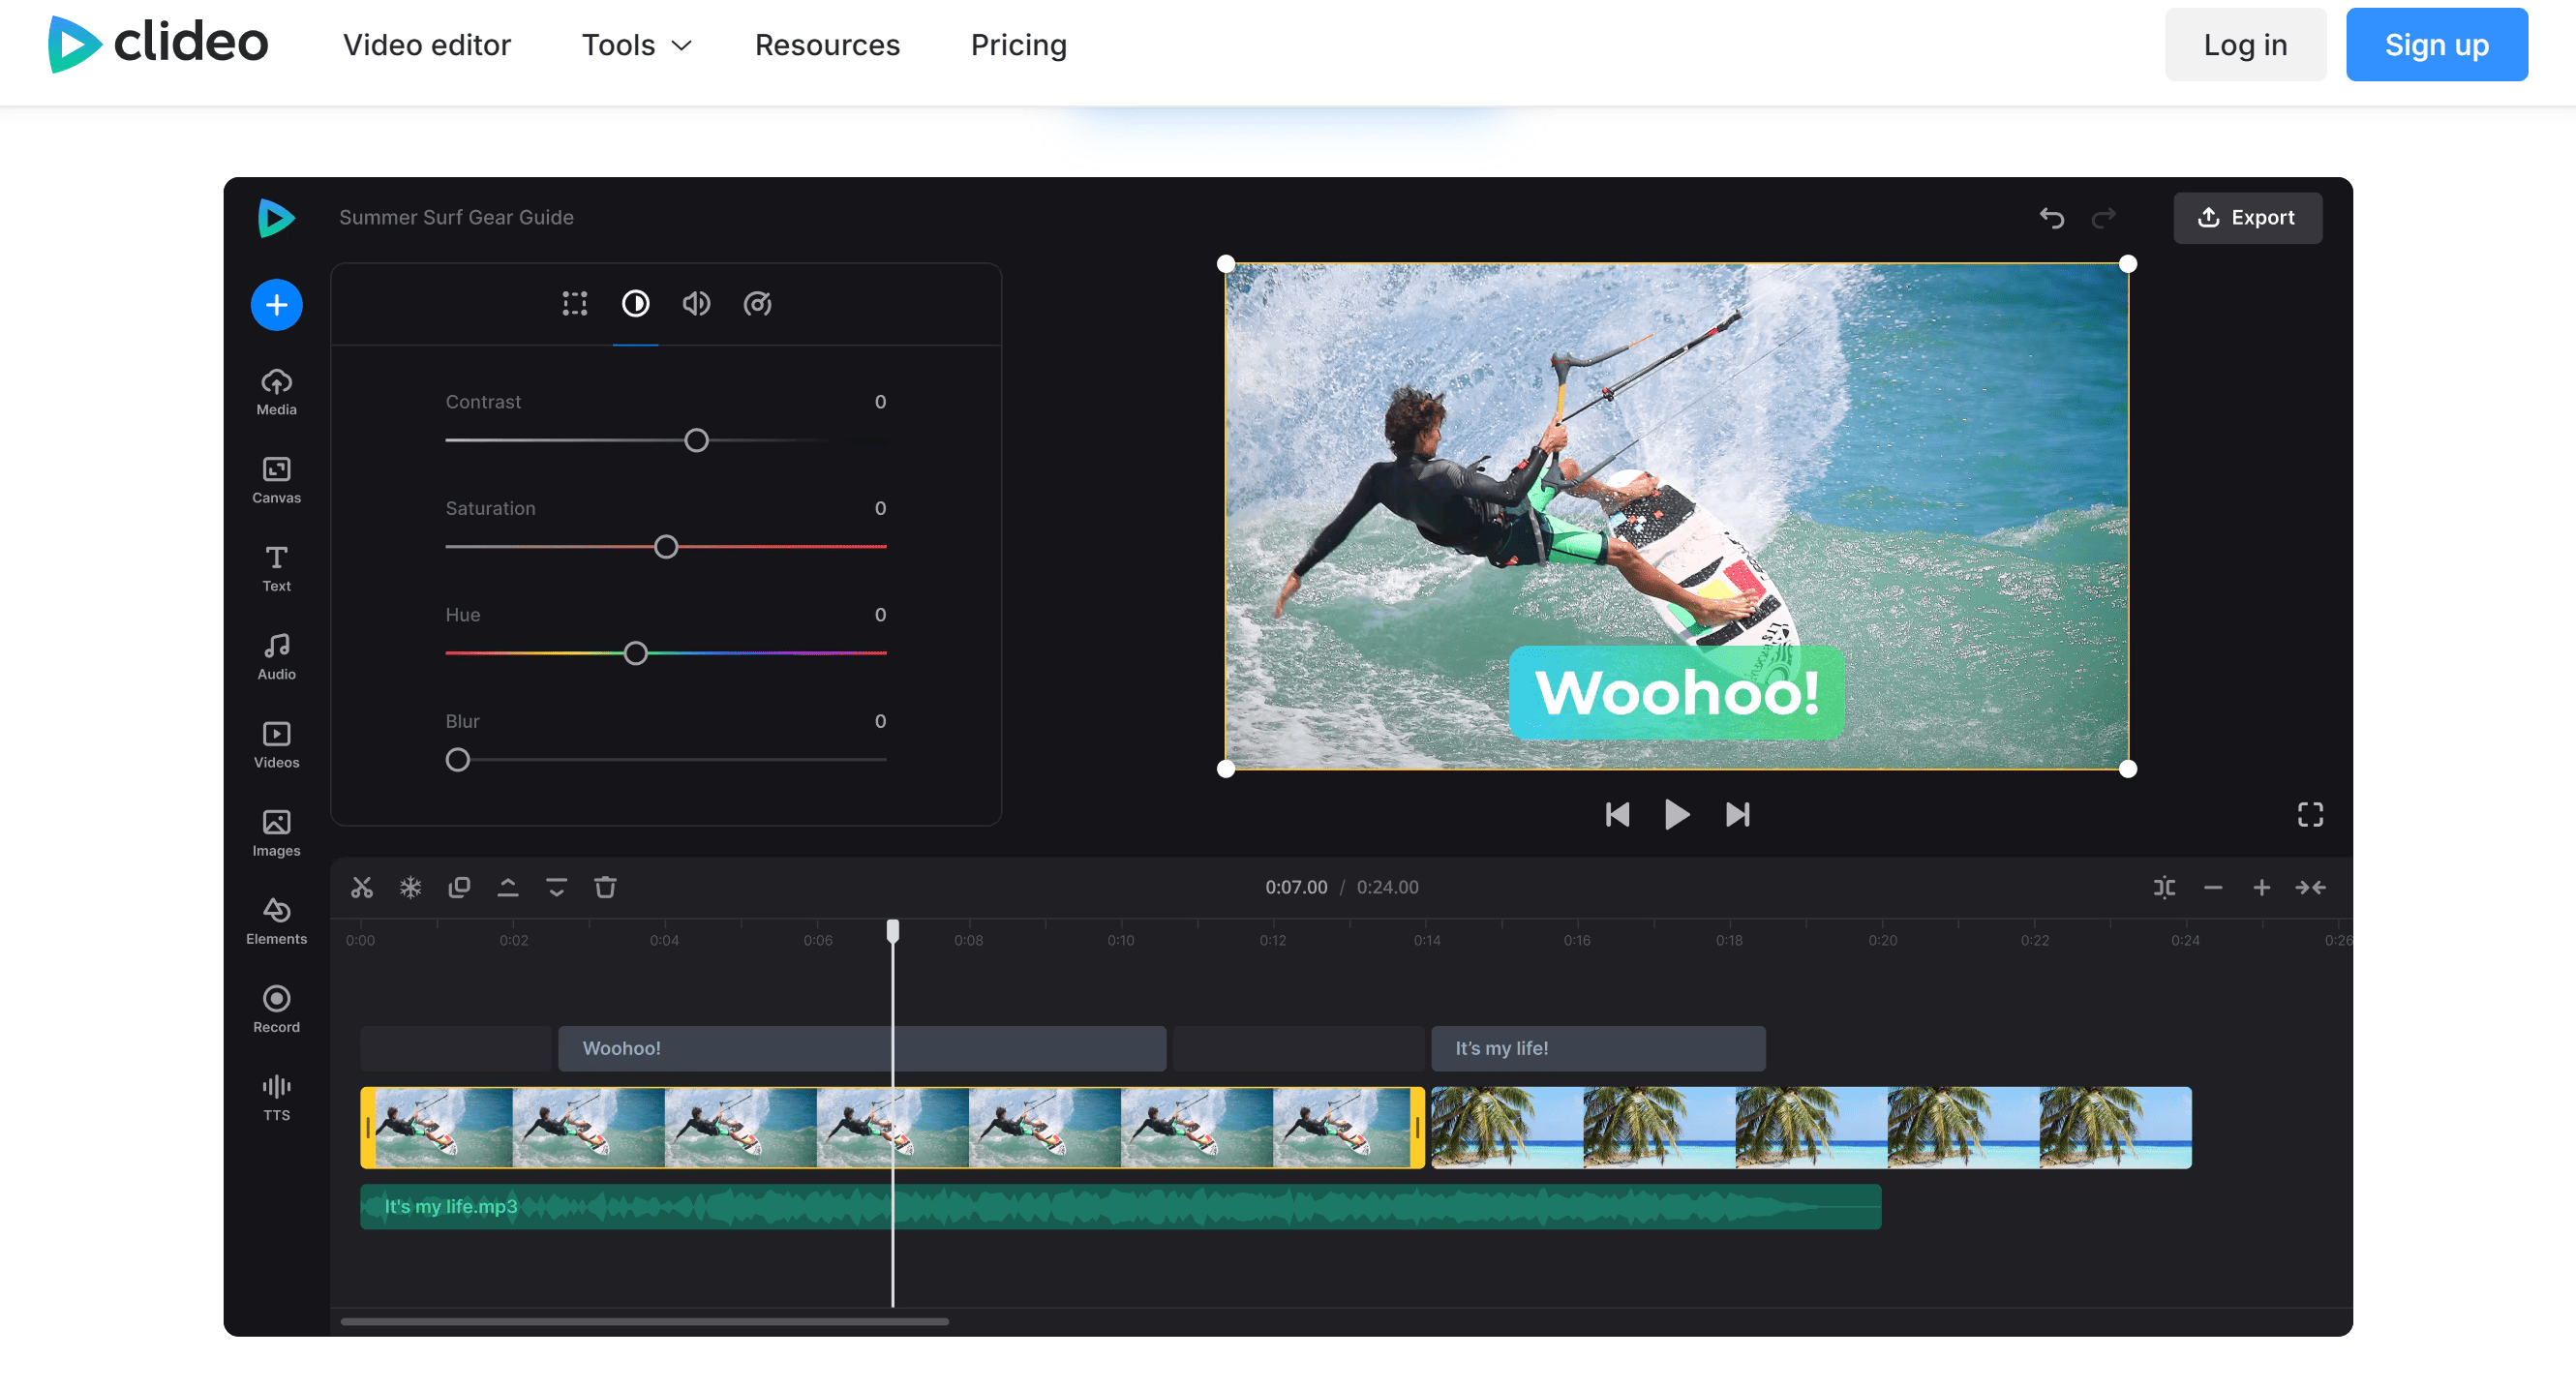Click the Saturation slider handle

coord(666,547)
